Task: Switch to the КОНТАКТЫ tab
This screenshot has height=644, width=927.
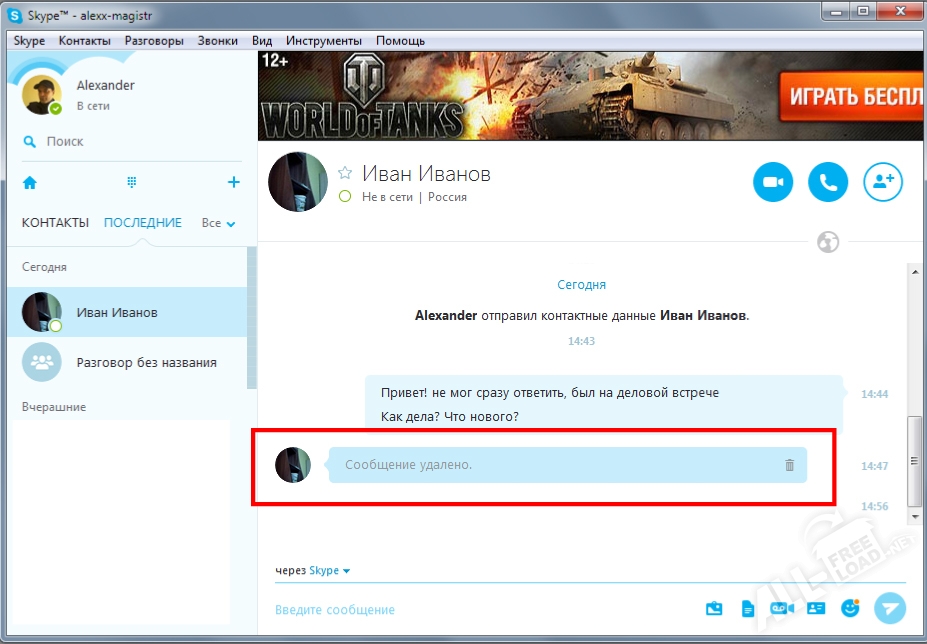Action: pos(55,223)
